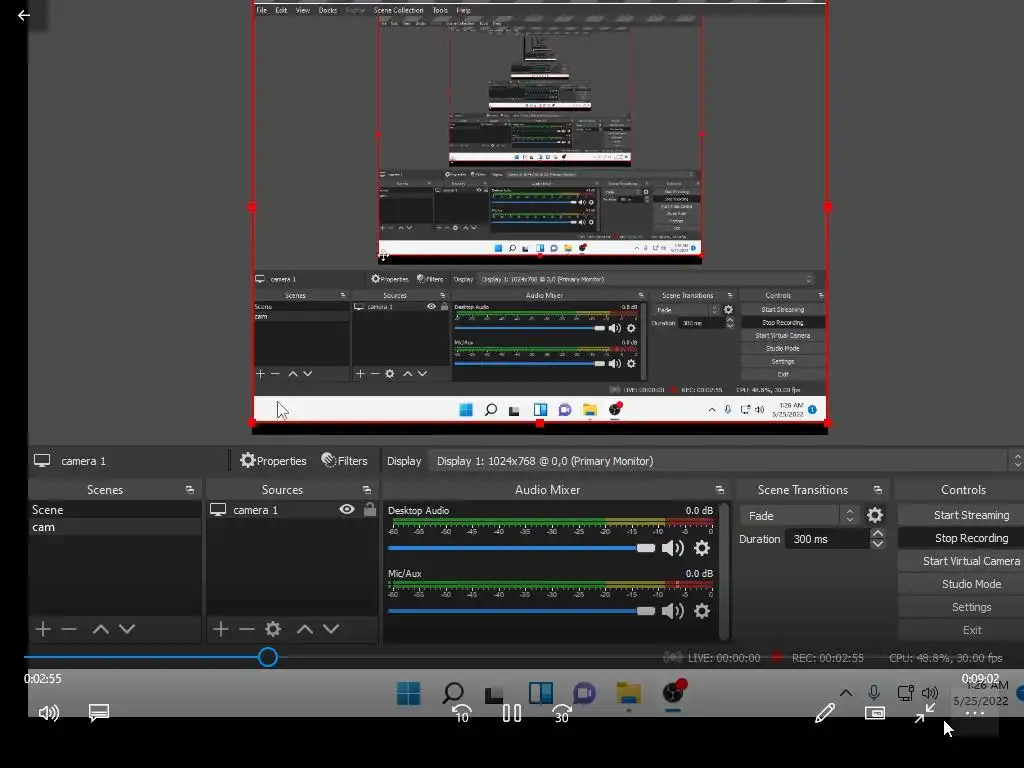Pop out the Audio Mixer dock
The width and height of the screenshot is (1024, 768).
coord(720,490)
